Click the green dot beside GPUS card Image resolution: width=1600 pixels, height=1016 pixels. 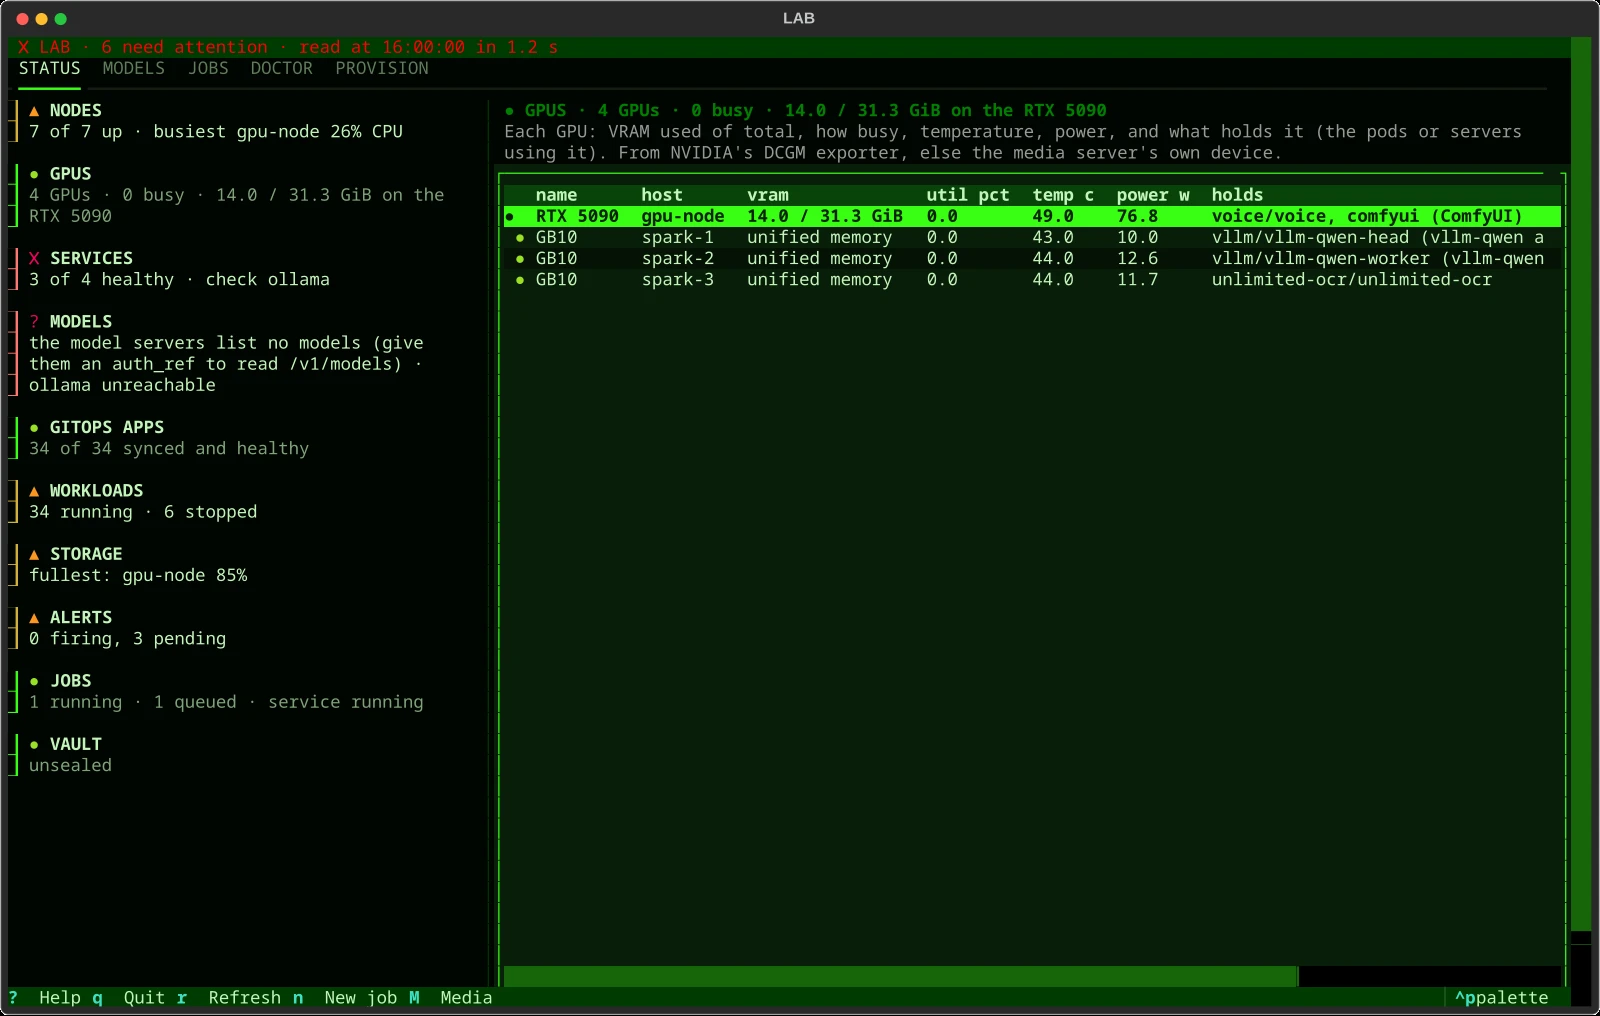click(34, 174)
